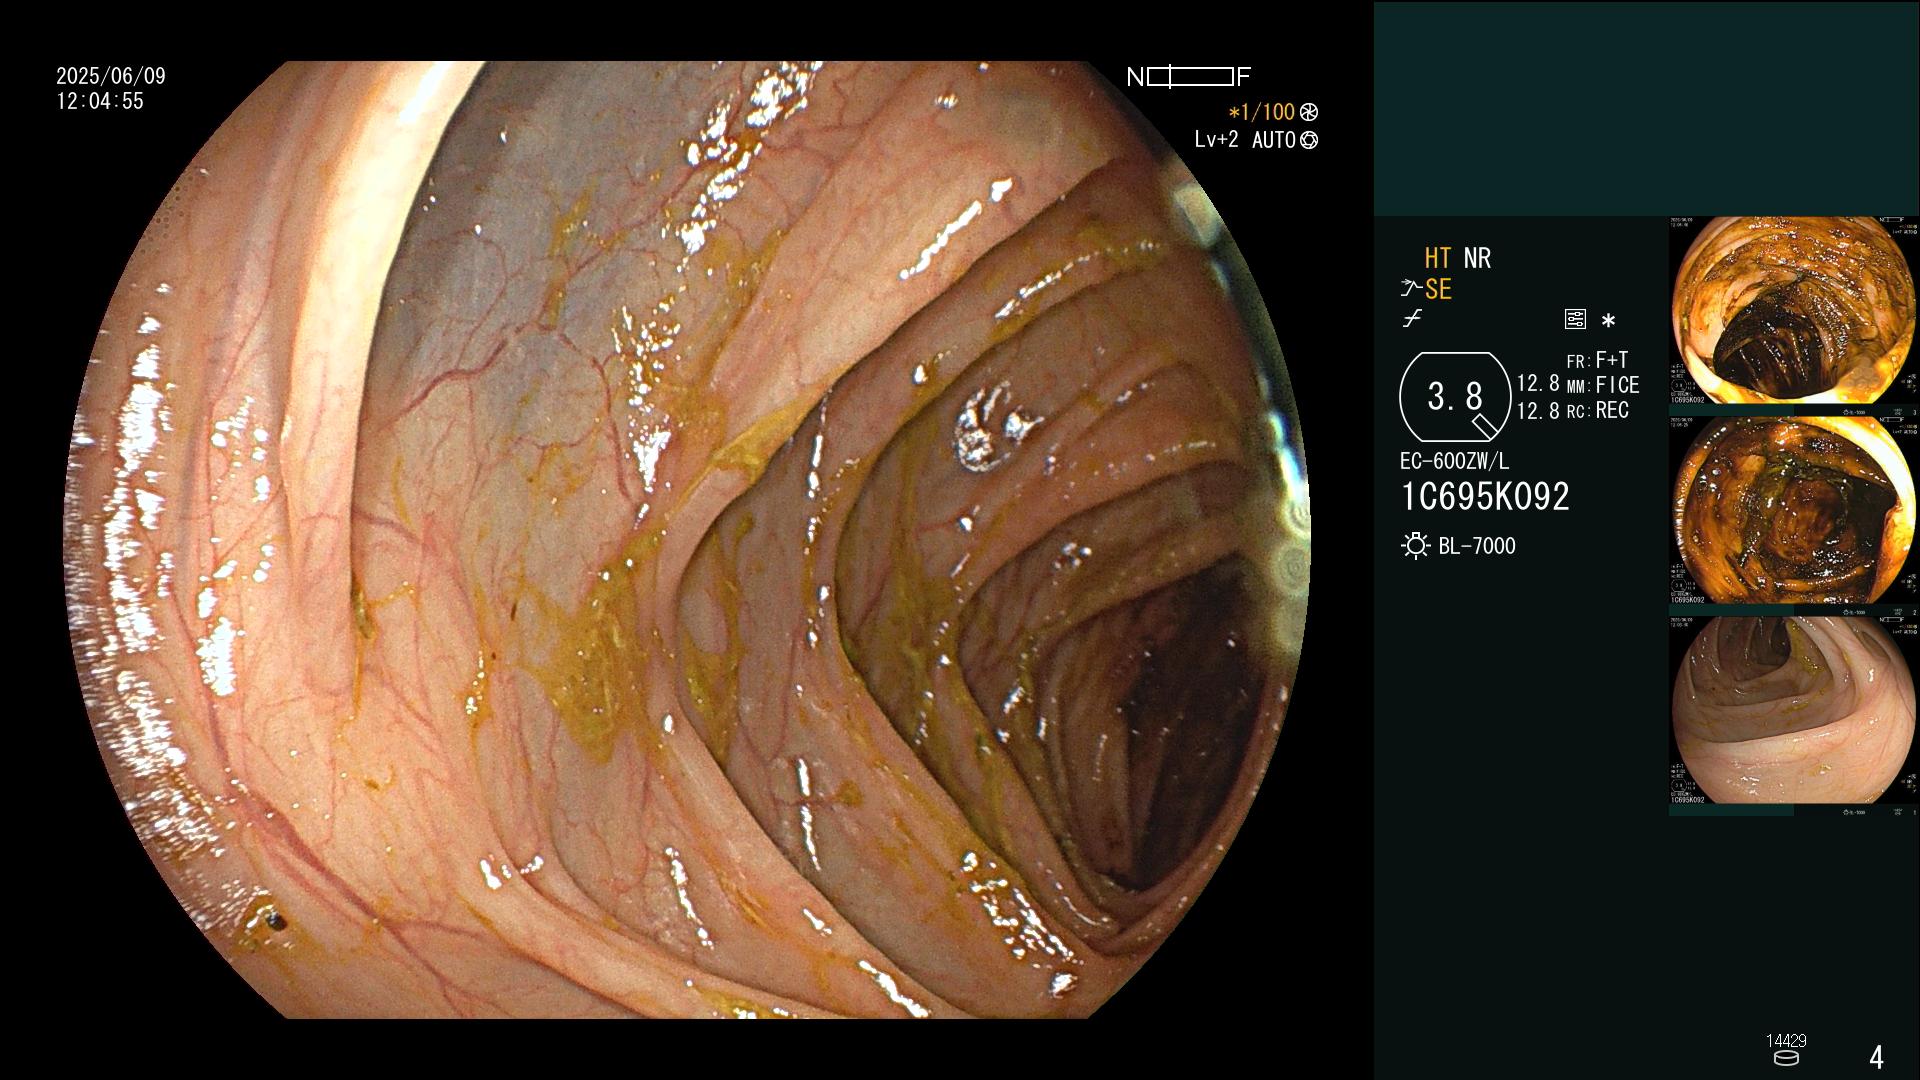Screen dimensions: 1920x1080
Task: Click the N to F zoom indicator bar
Action: click(1188, 76)
